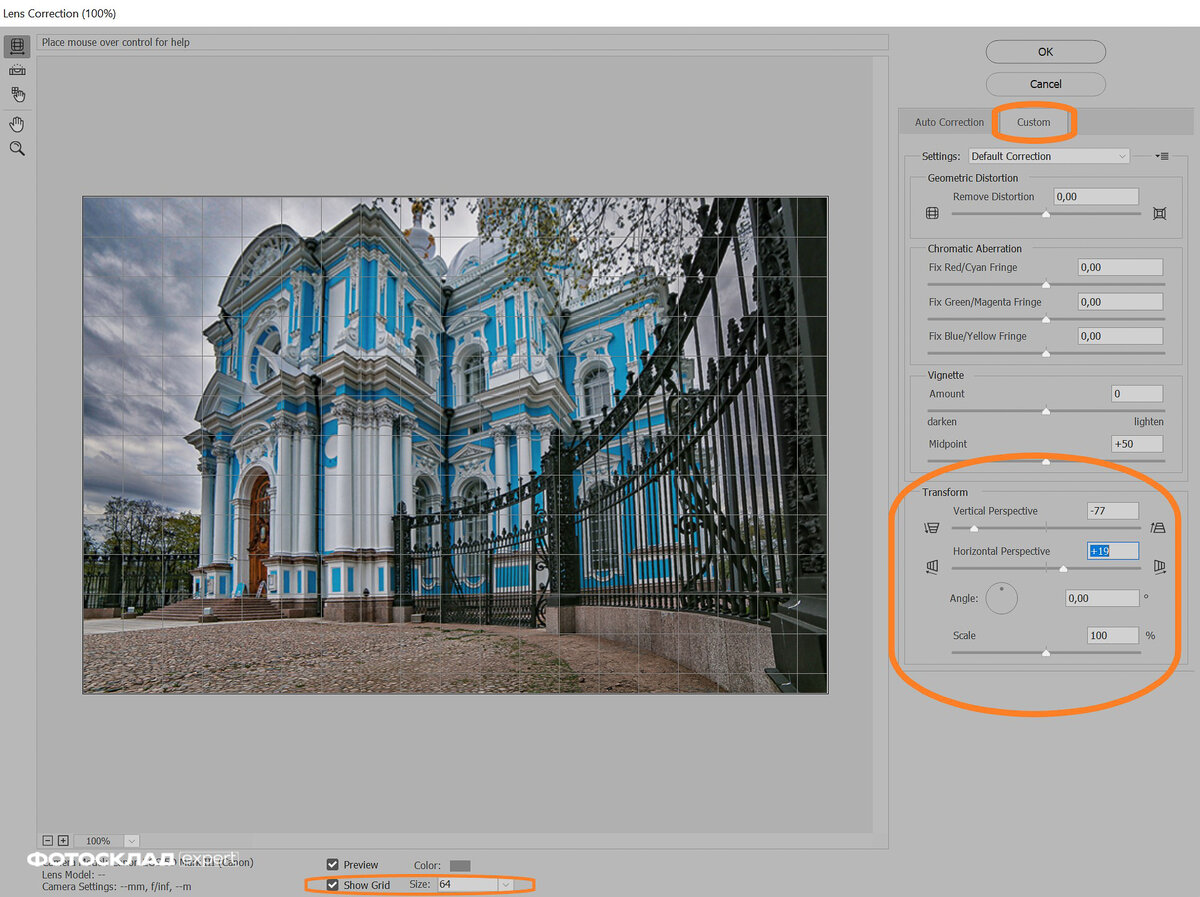Screen dimensions: 1200x897
Task: Select the Move Grid tool
Action: pos(17,95)
